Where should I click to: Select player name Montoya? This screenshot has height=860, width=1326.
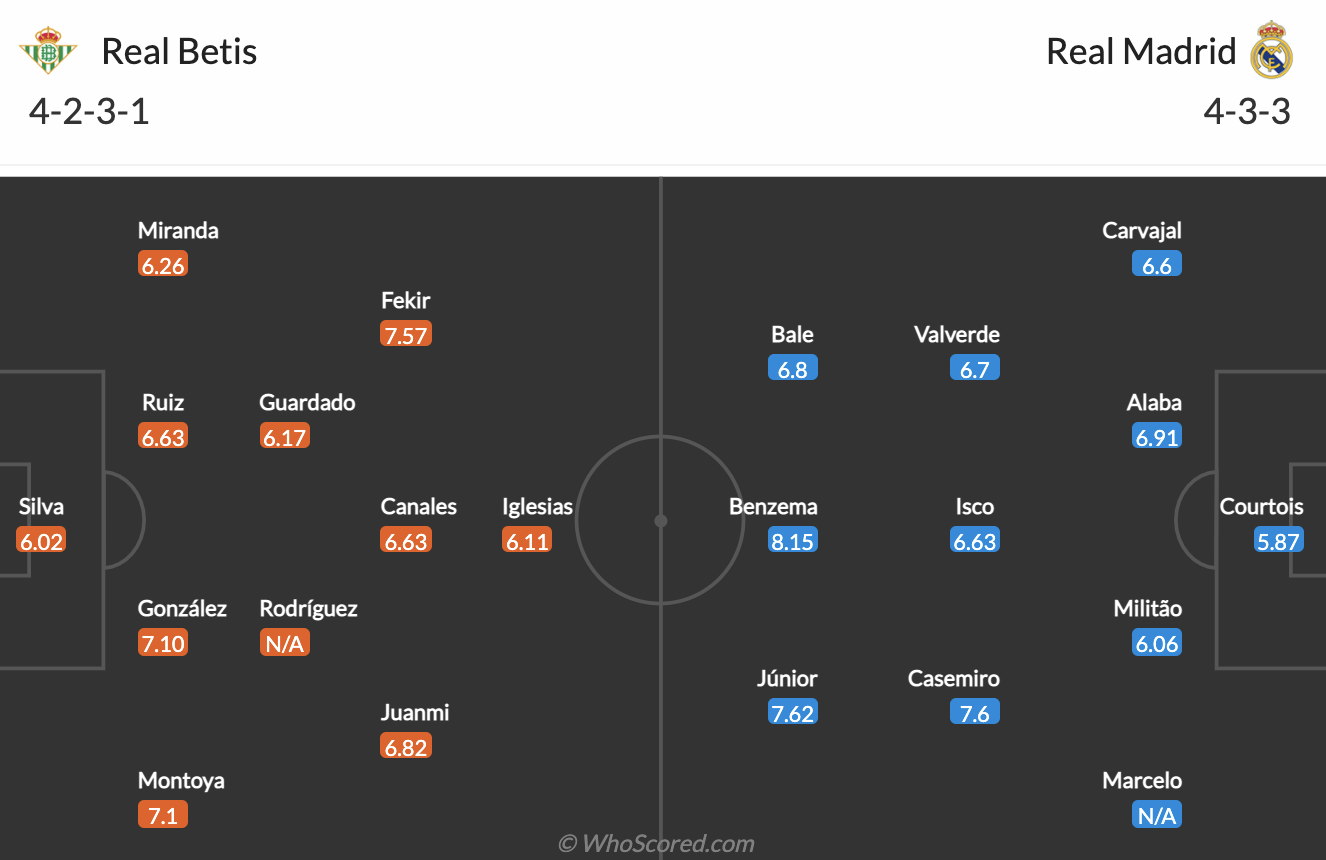coord(181,781)
